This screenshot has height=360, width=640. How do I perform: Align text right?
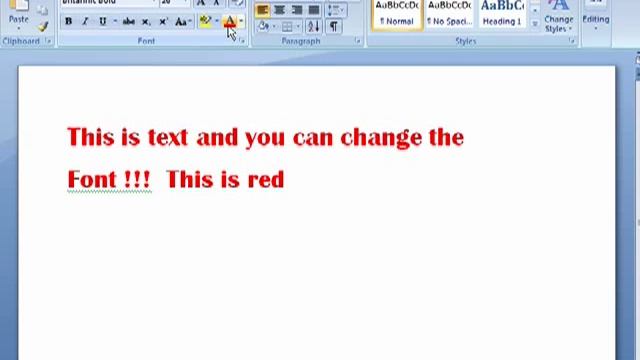[297, 10]
